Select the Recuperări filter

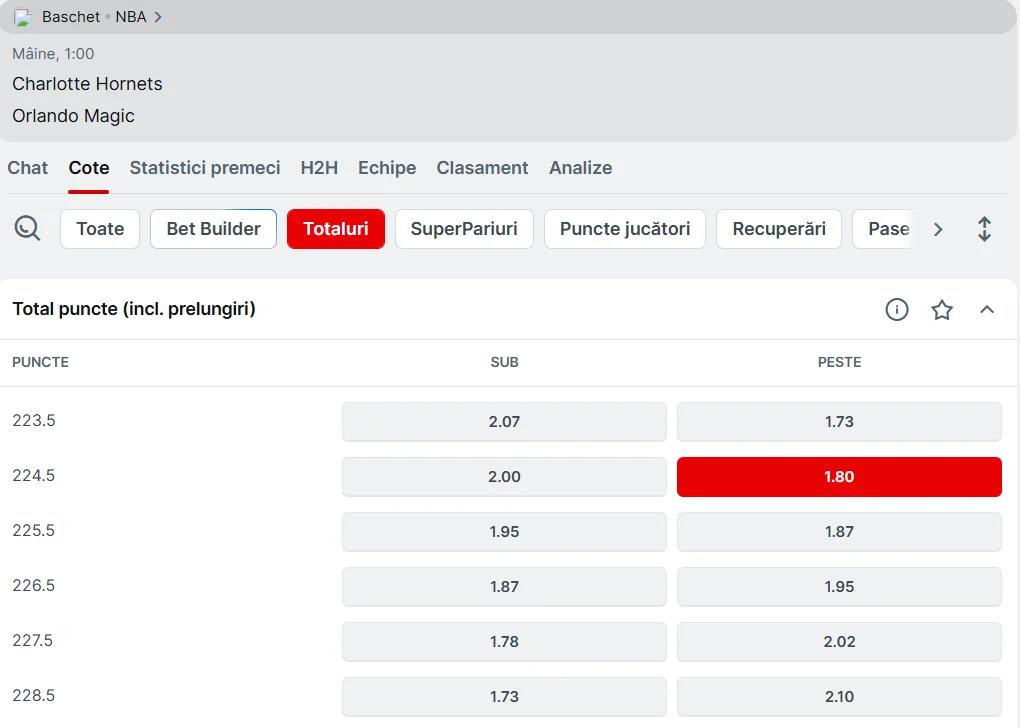779,229
